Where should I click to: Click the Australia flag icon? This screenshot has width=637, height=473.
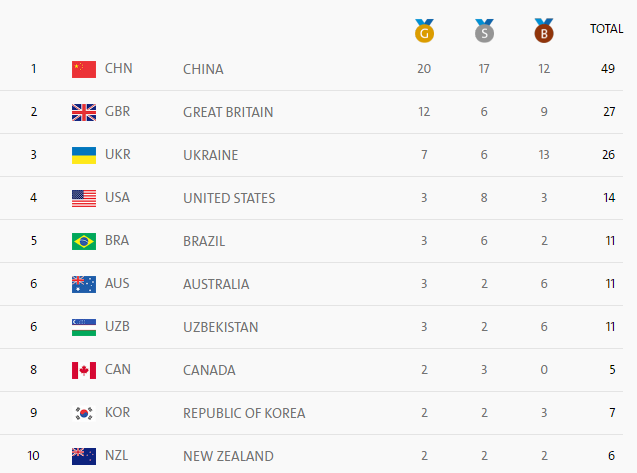(x=84, y=284)
